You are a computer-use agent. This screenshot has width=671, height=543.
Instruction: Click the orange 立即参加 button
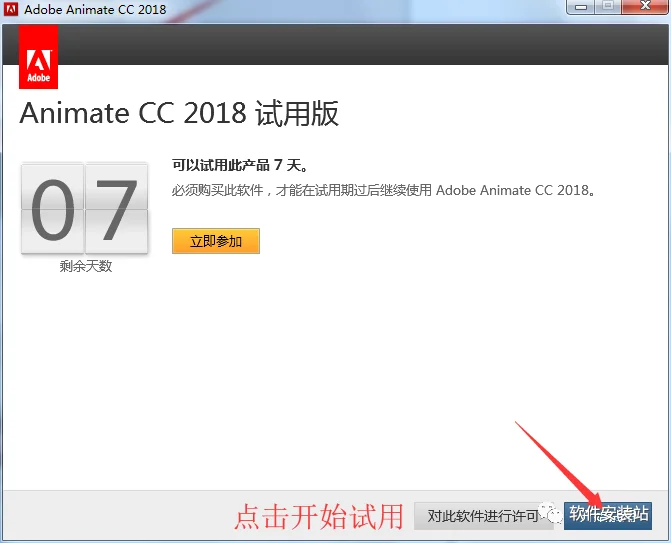216,241
